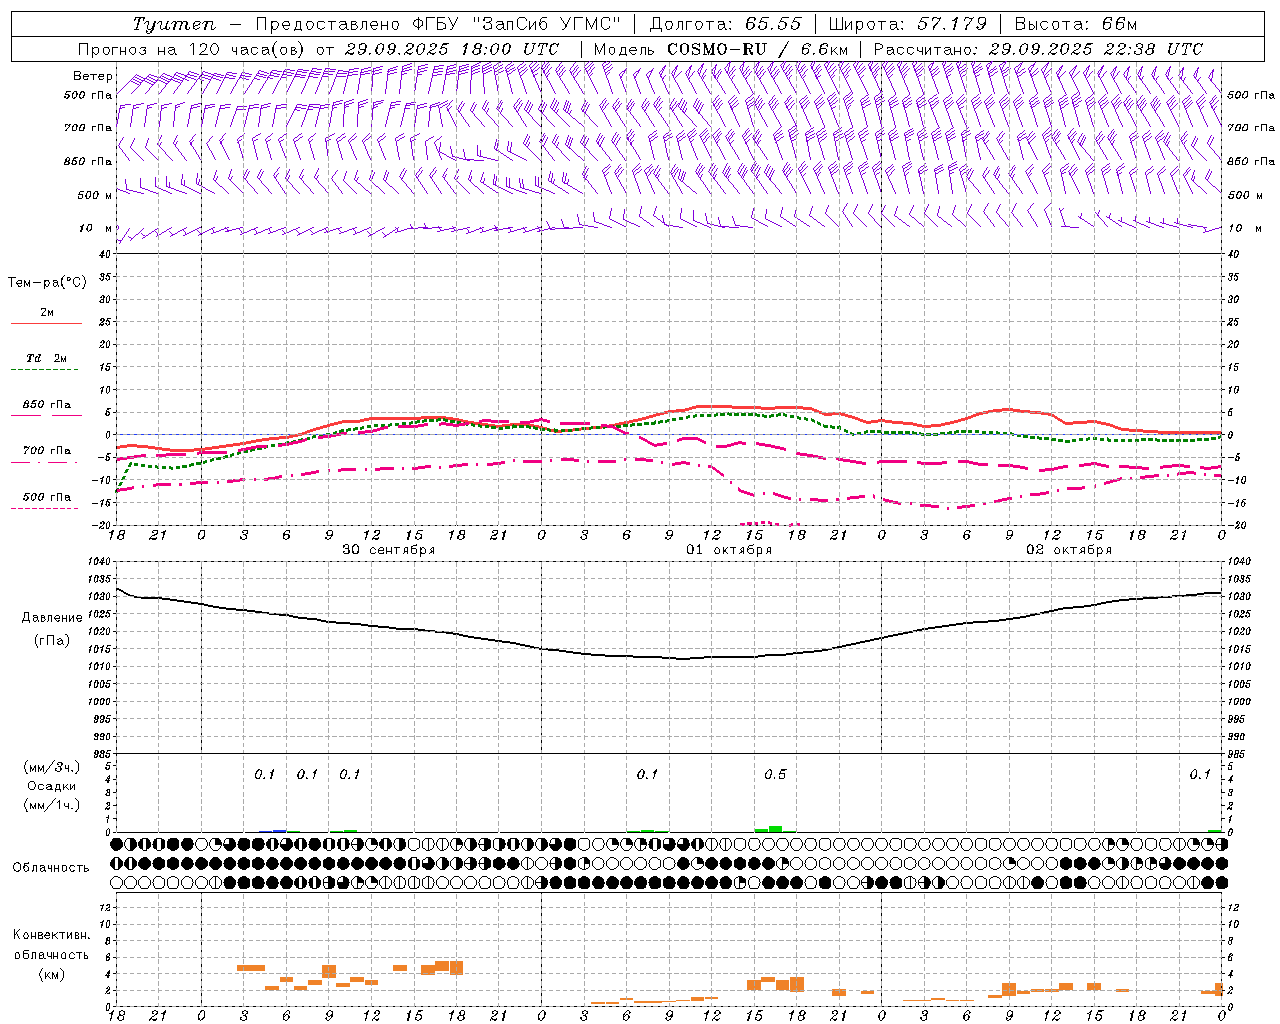Click the Прогноз на 120 часа(ов) text
This screenshot has height=1024, width=1280.
192,49
